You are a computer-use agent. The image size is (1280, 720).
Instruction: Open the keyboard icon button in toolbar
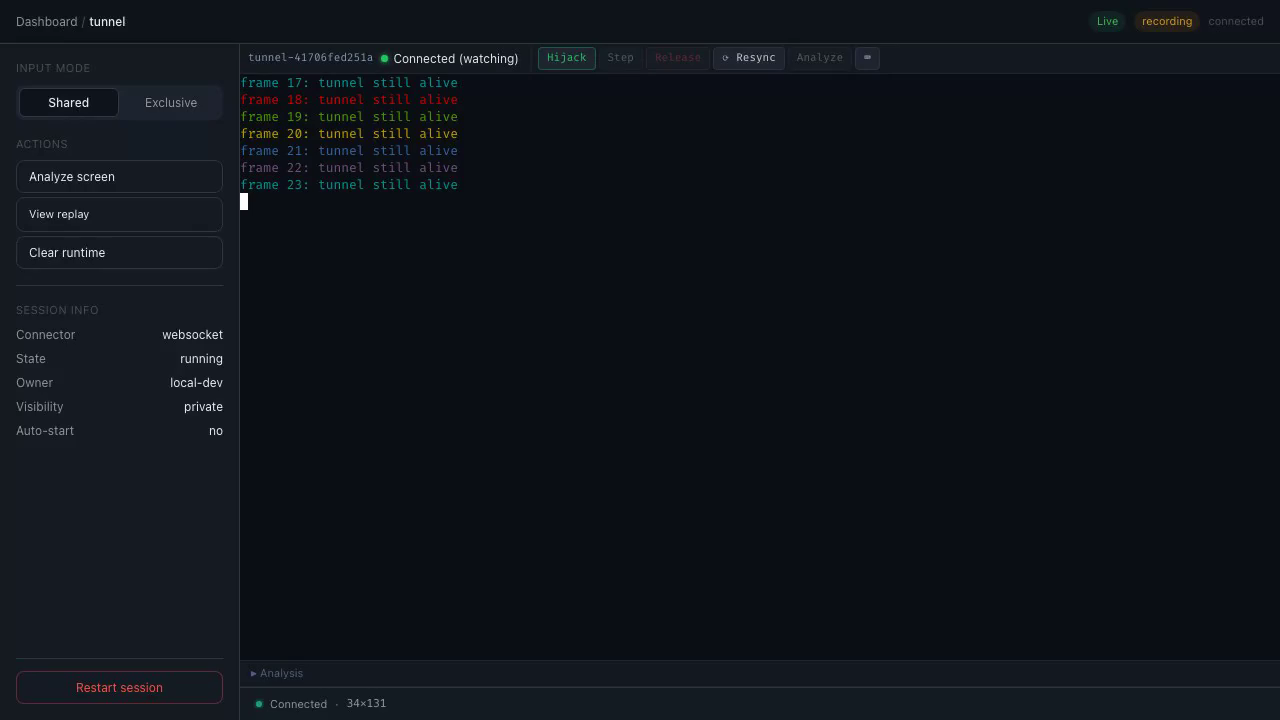(867, 58)
